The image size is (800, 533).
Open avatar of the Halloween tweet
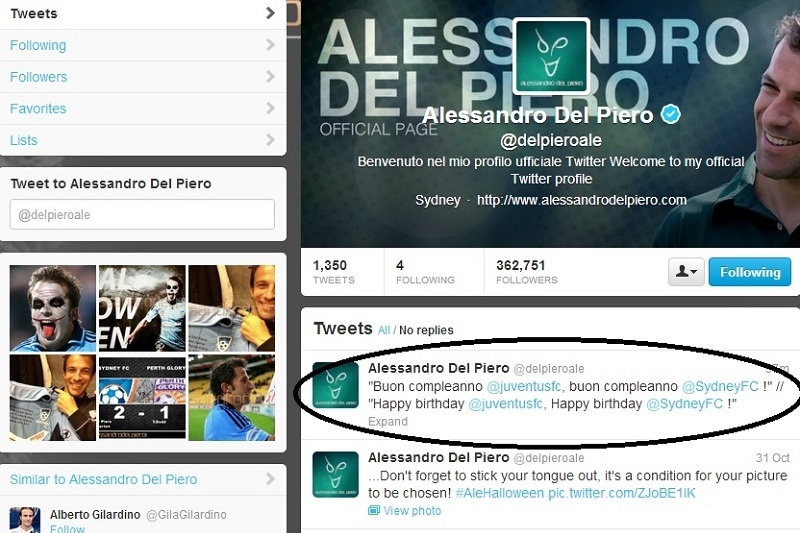pyautogui.click(x=335, y=474)
